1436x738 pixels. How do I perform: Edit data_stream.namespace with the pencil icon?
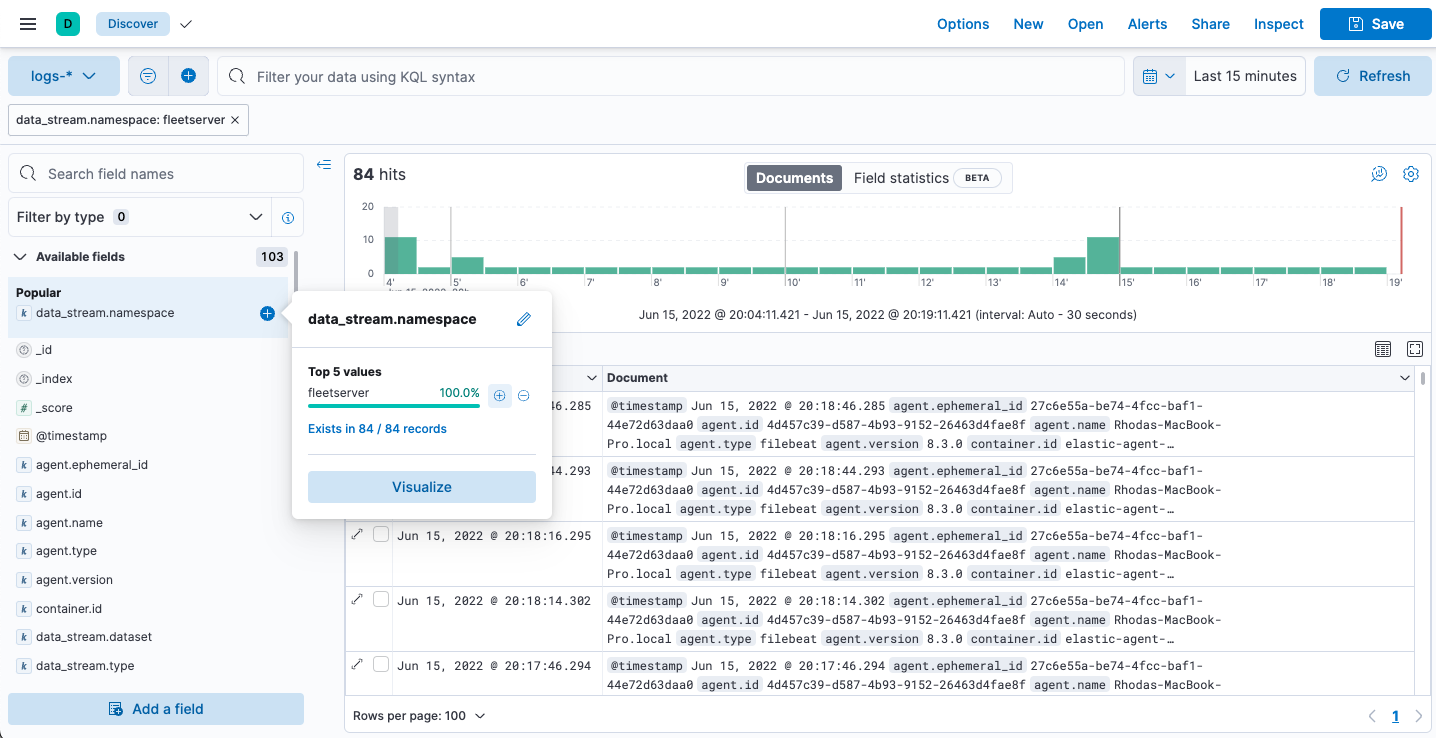point(523,319)
